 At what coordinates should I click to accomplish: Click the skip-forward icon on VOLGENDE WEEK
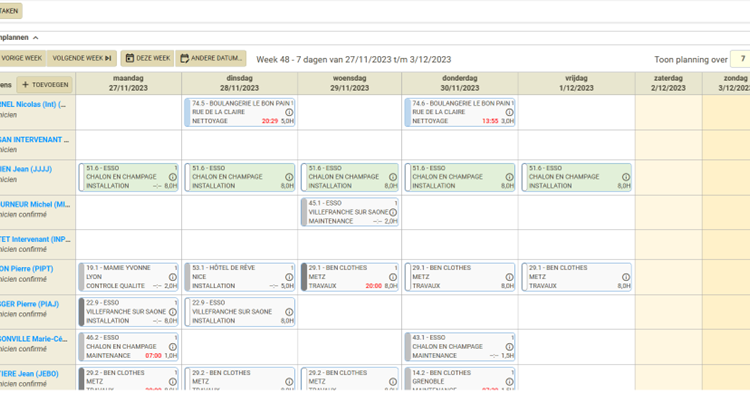point(108,58)
